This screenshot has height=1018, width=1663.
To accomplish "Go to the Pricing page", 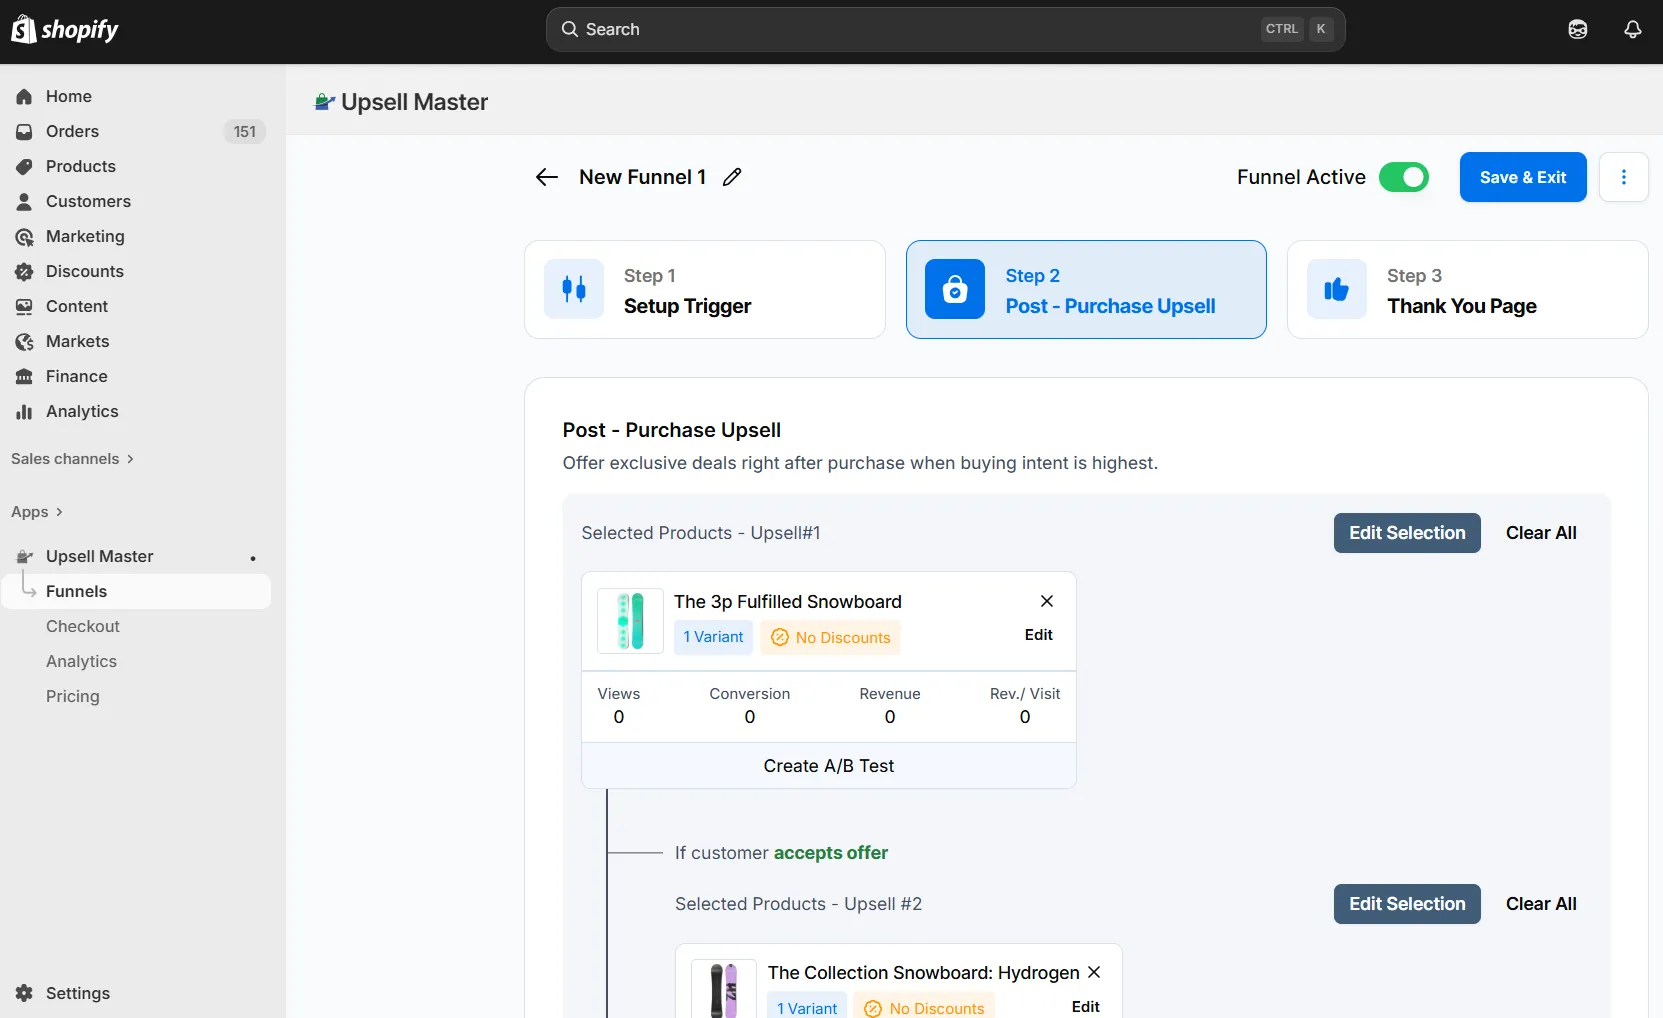I will [x=72, y=696].
